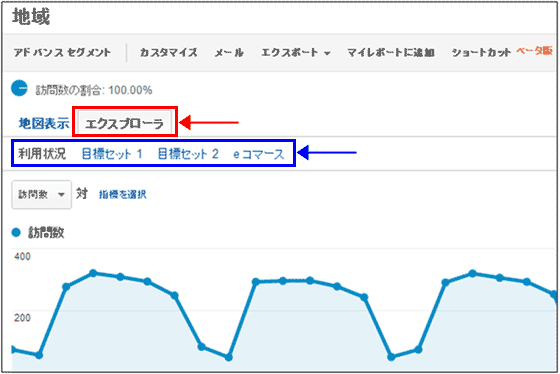Click the 訪問数の割合: 100.00% text
The width and height of the screenshot is (560, 374).
point(94,90)
